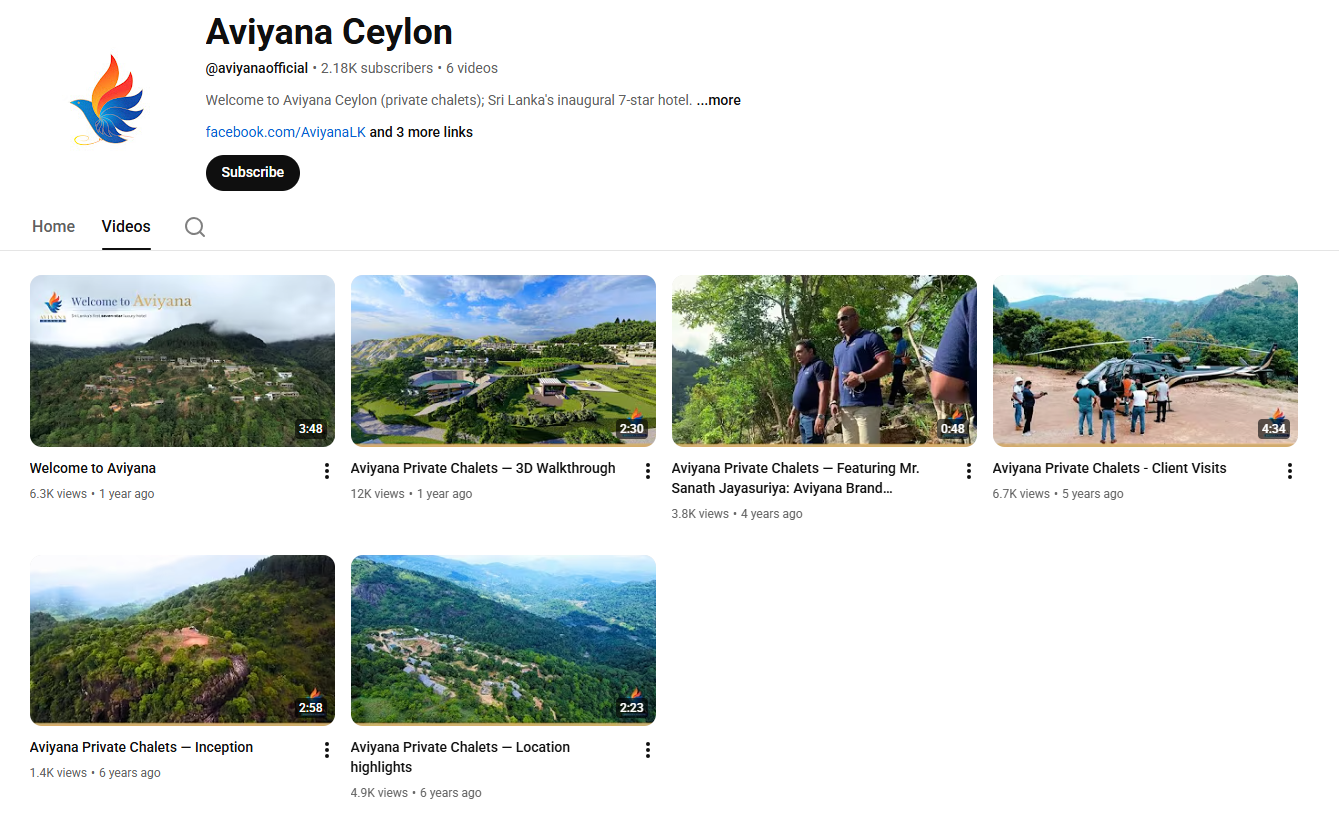The width and height of the screenshot is (1339, 824).
Task: Click '12K views • 1 year ago' metadata
Action: pyautogui.click(x=411, y=494)
